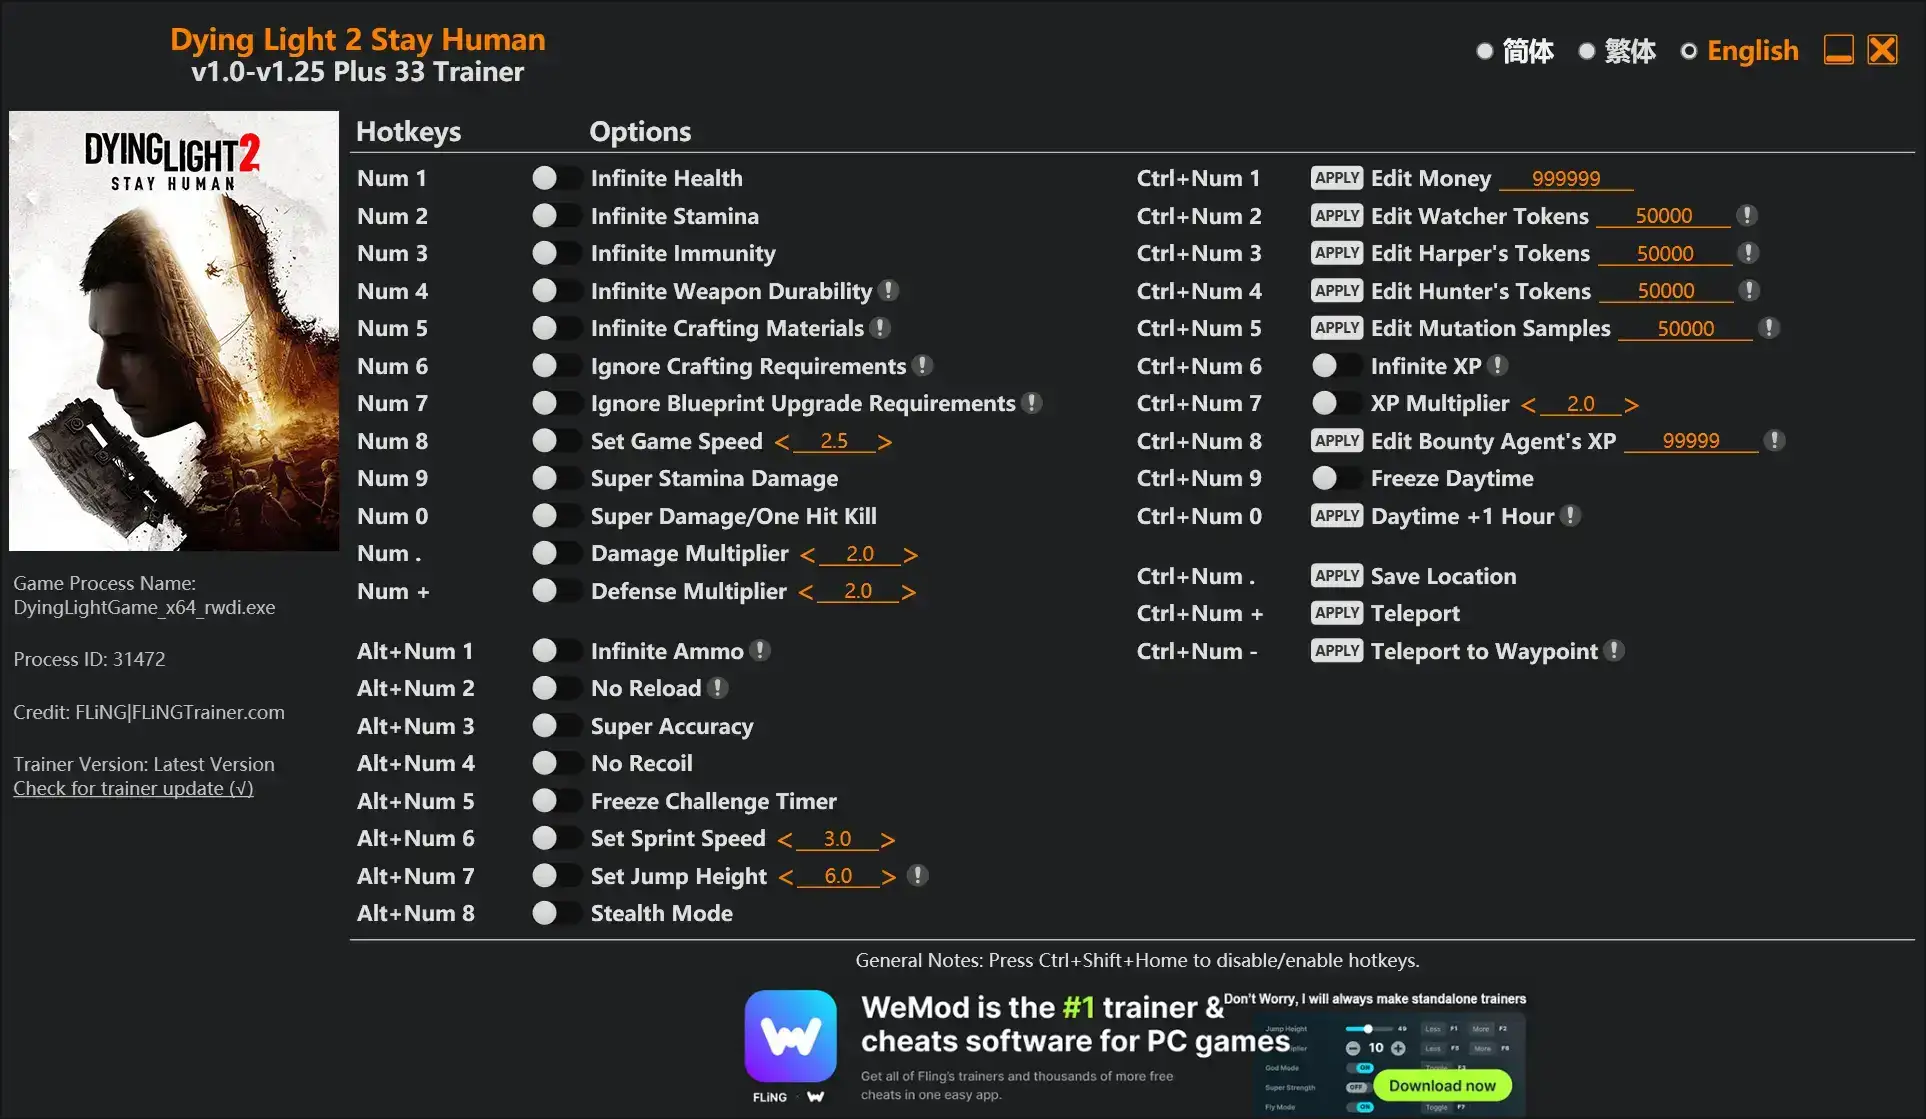Enable the Stealth Mode toggle
The height and width of the screenshot is (1119, 1926).
tap(556, 913)
